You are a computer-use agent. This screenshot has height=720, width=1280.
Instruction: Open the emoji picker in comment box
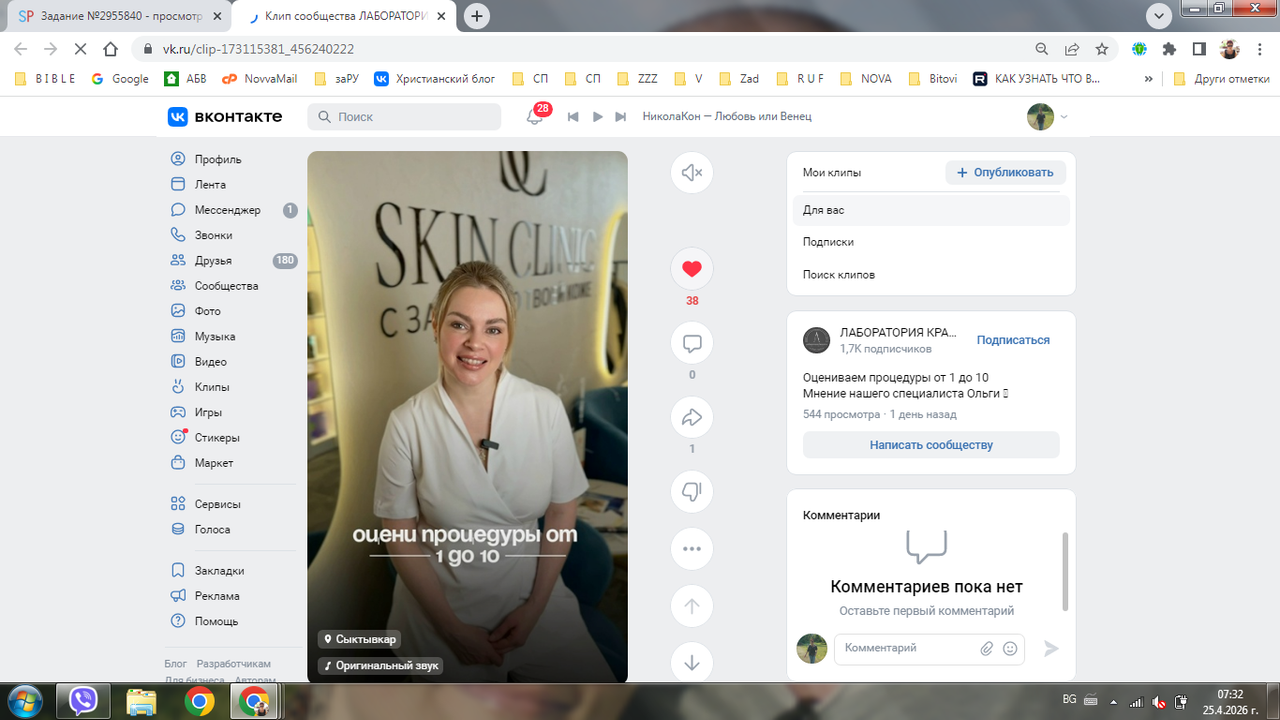click(1010, 648)
